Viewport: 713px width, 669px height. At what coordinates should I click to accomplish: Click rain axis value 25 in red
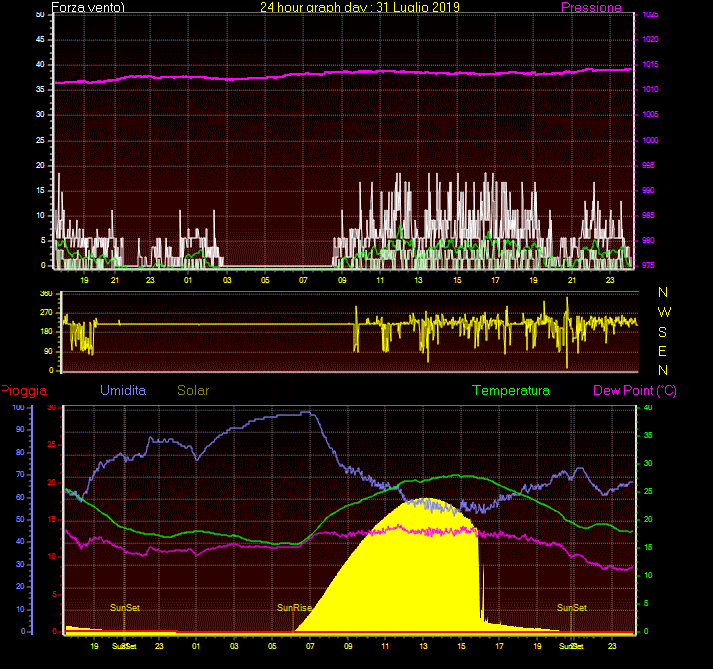tap(52, 444)
